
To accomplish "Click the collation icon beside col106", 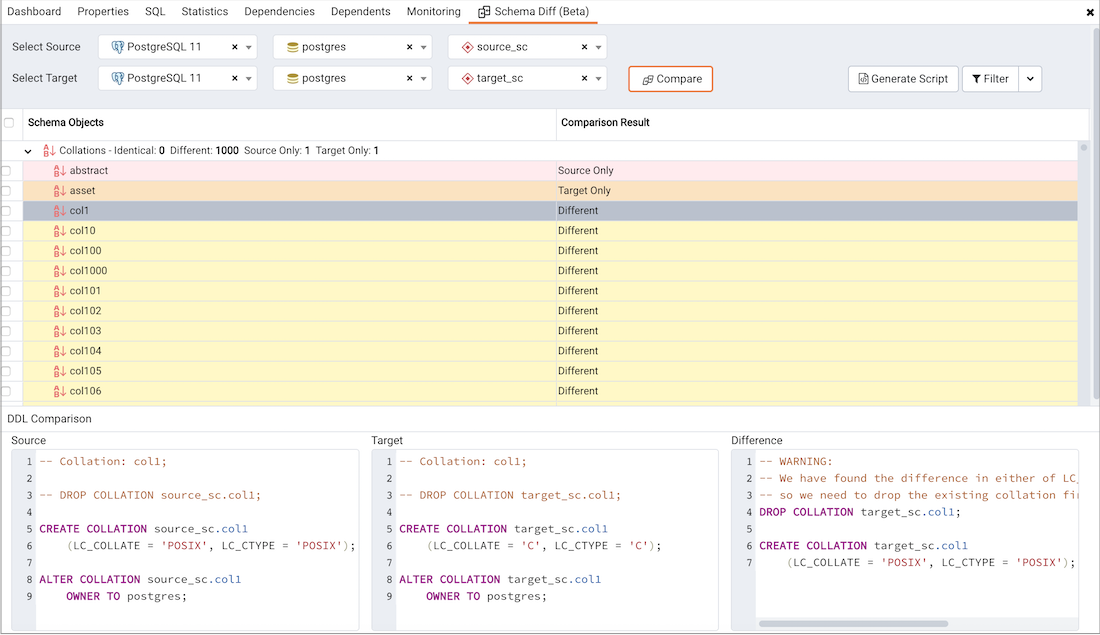I will coord(60,392).
